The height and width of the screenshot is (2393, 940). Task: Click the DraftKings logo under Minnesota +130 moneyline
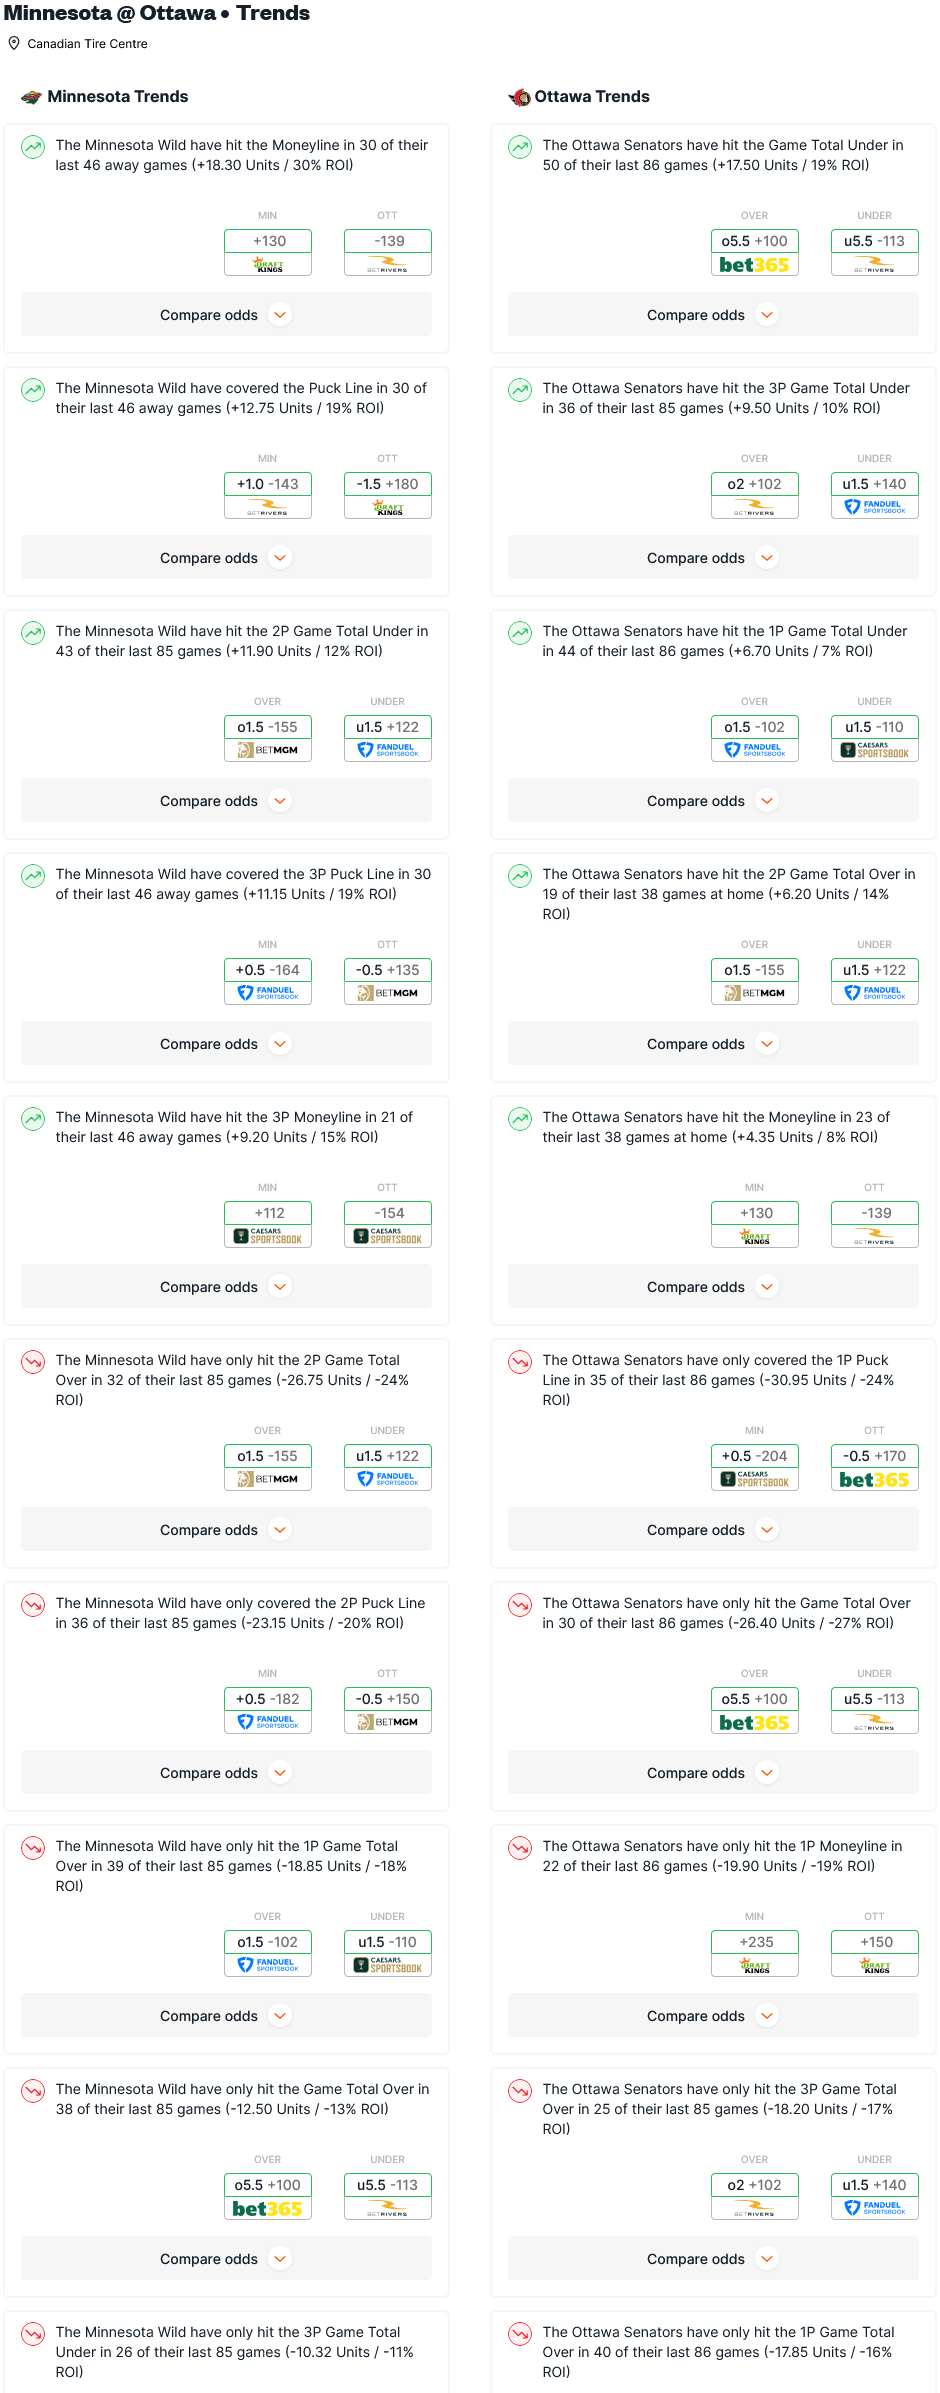click(268, 265)
